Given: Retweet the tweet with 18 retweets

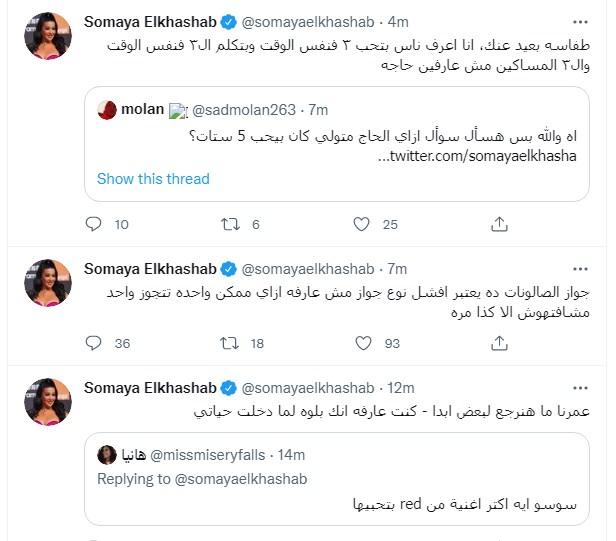Looking at the screenshot, I should click(x=229, y=344).
